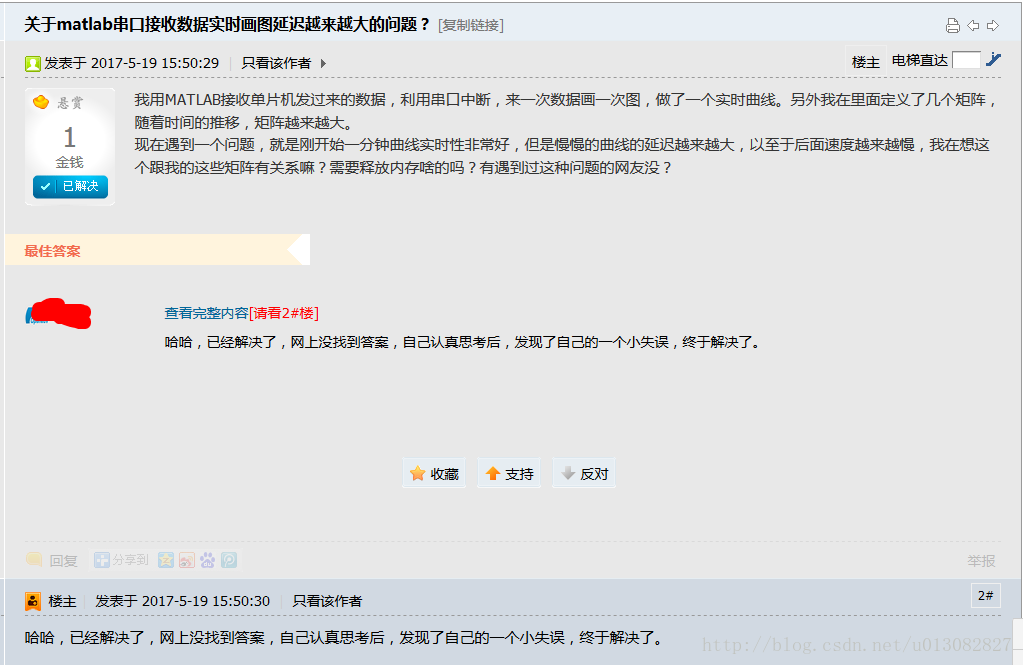The height and width of the screenshot is (665, 1023).
Task: Click the forward arrow navigation icon
Action: pyautogui.click(x=992, y=25)
